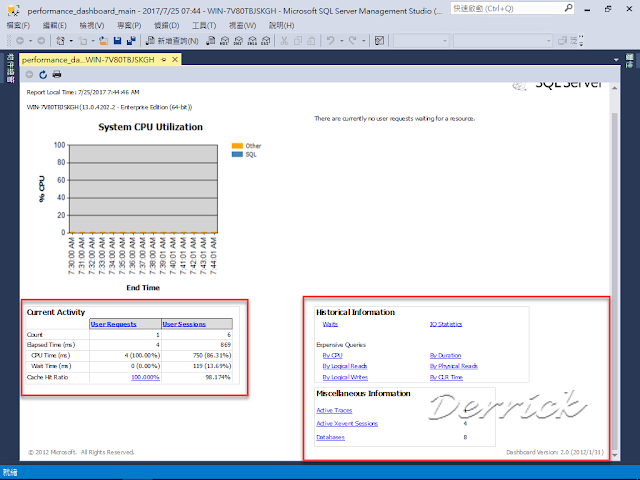640x480 pixels.
Task: Click the Analysis Services DAX Query icon
Action: (x=266, y=40)
